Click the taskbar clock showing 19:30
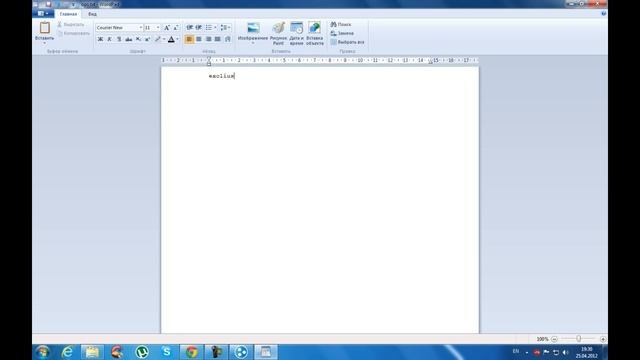The width and height of the screenshot is (640, 360). point(587,352)
